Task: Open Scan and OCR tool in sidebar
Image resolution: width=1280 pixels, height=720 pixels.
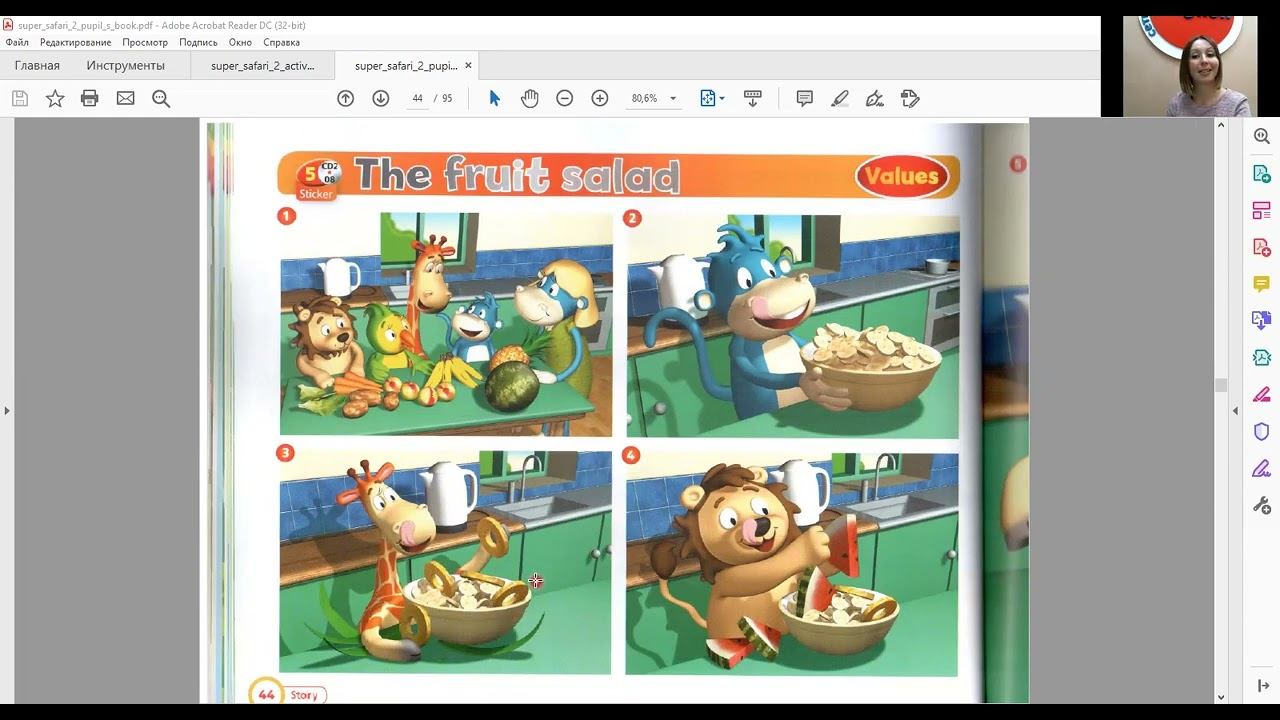Action: [1262, 358]
